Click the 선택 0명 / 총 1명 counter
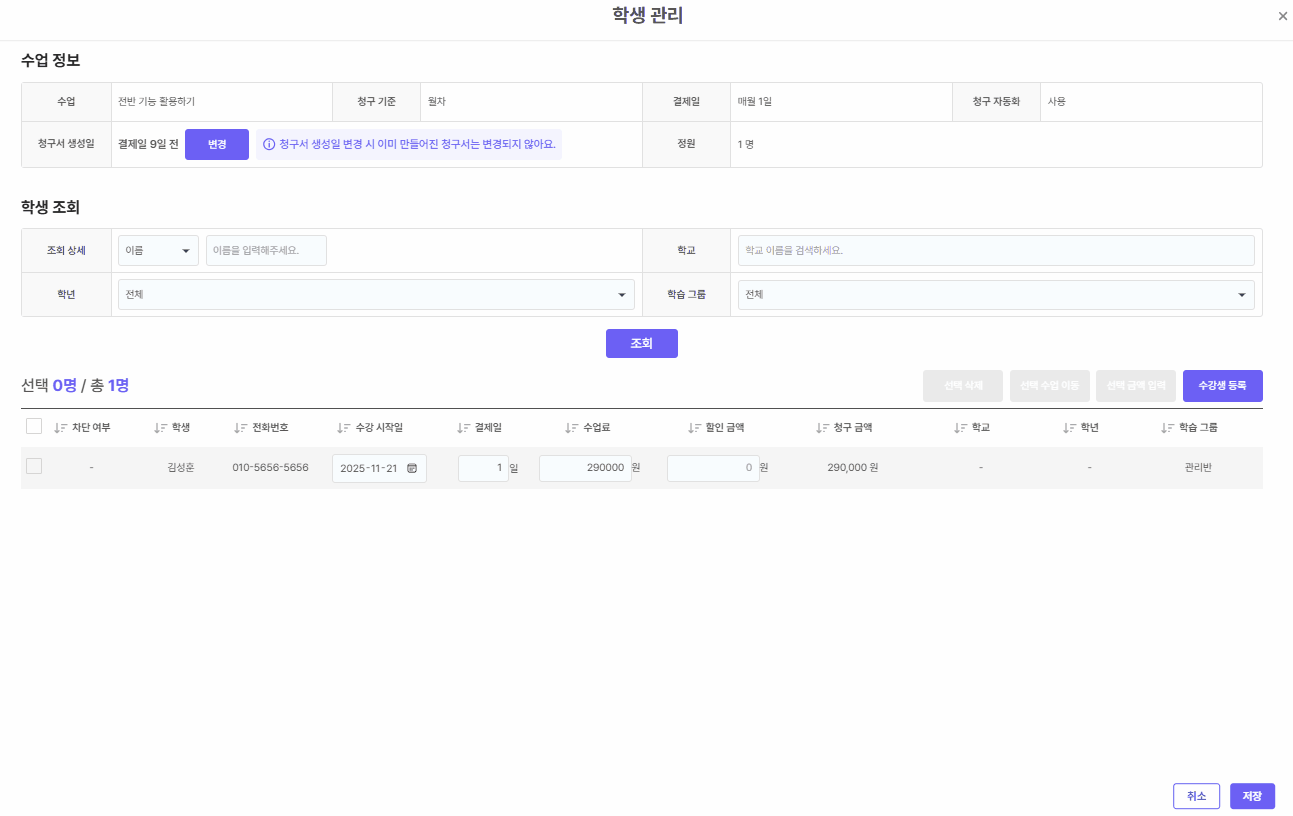Viewport: 1293px width, 816px height. tap(75, 385)
